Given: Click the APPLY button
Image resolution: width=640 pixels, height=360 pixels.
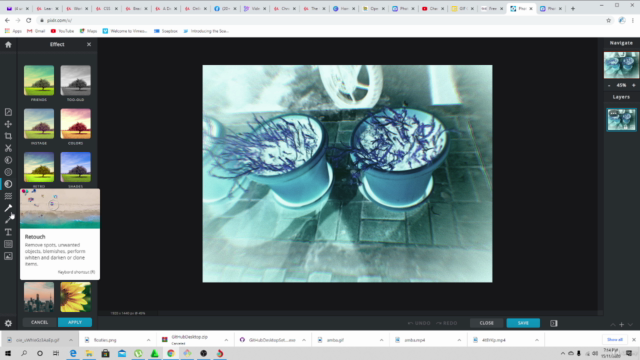Looking at the screenshot, I should [x=75, y=322].
